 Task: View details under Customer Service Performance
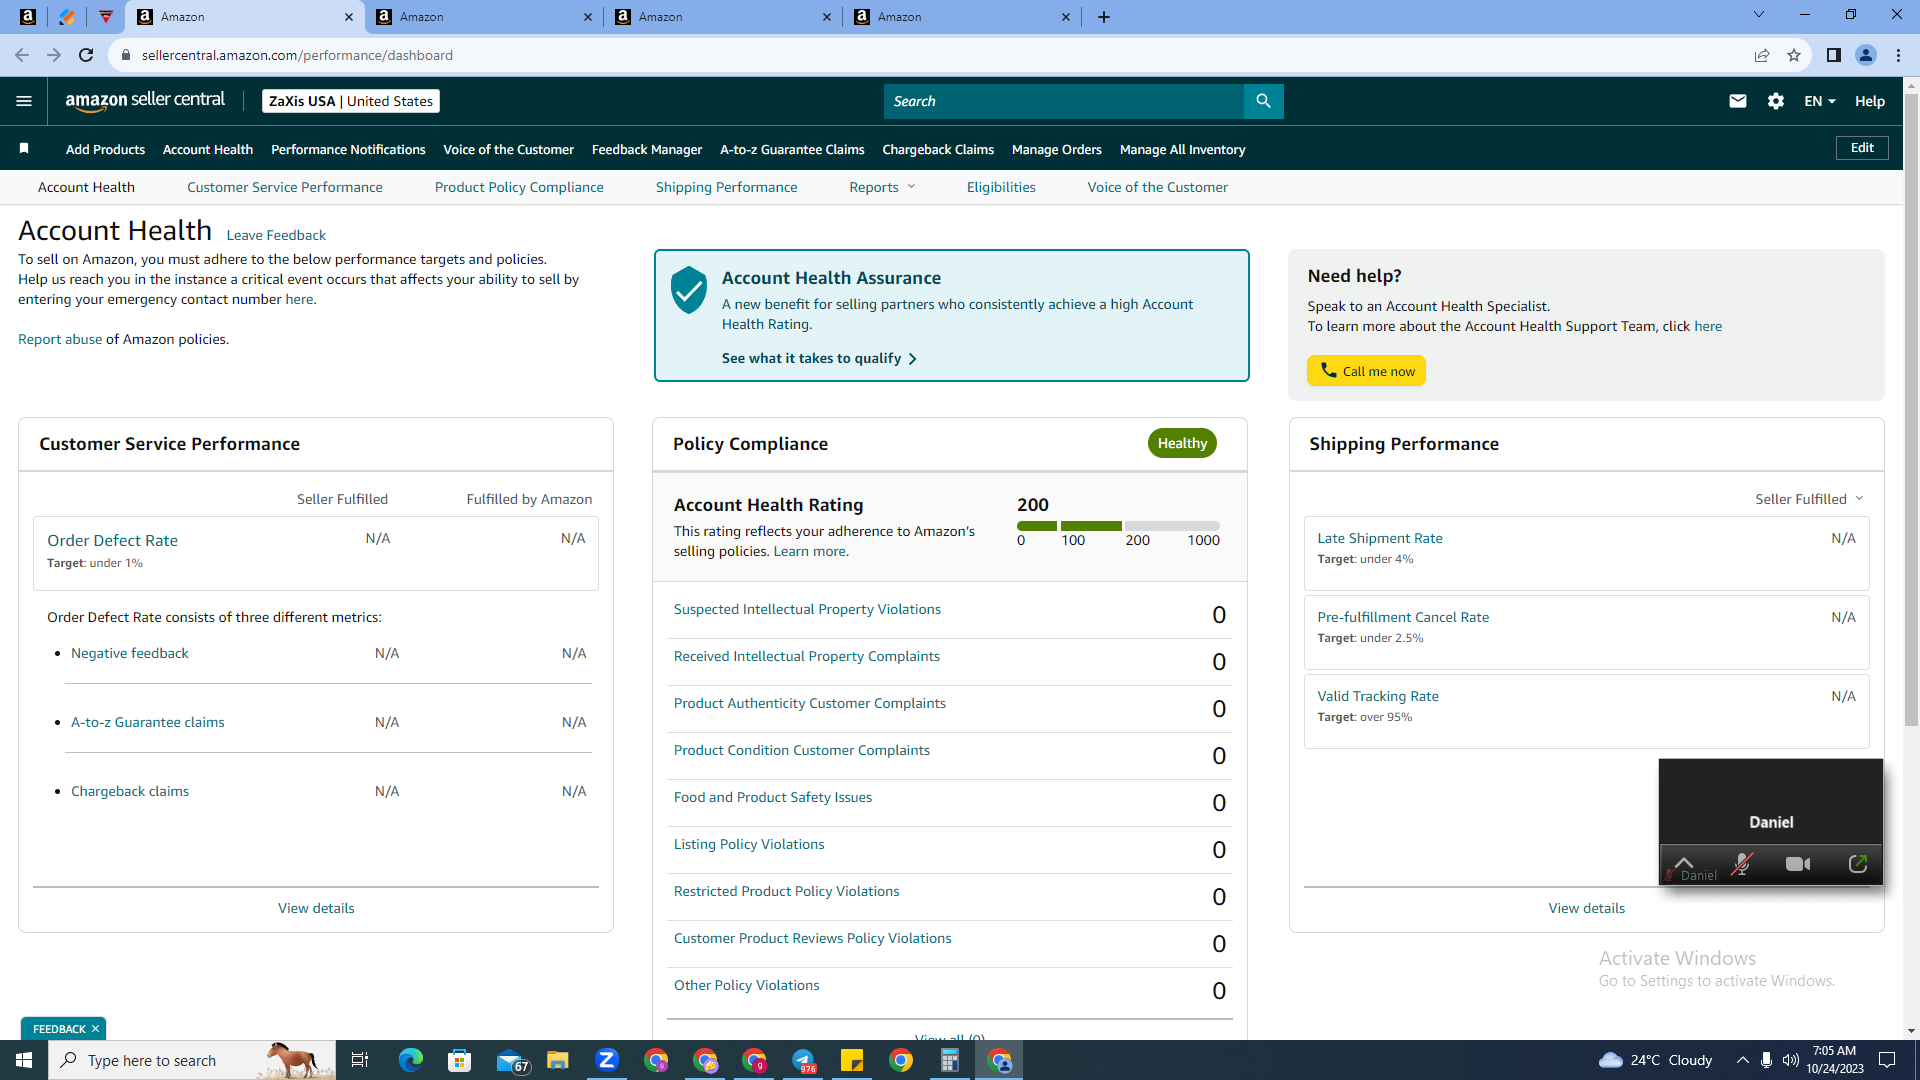[316, 908]
